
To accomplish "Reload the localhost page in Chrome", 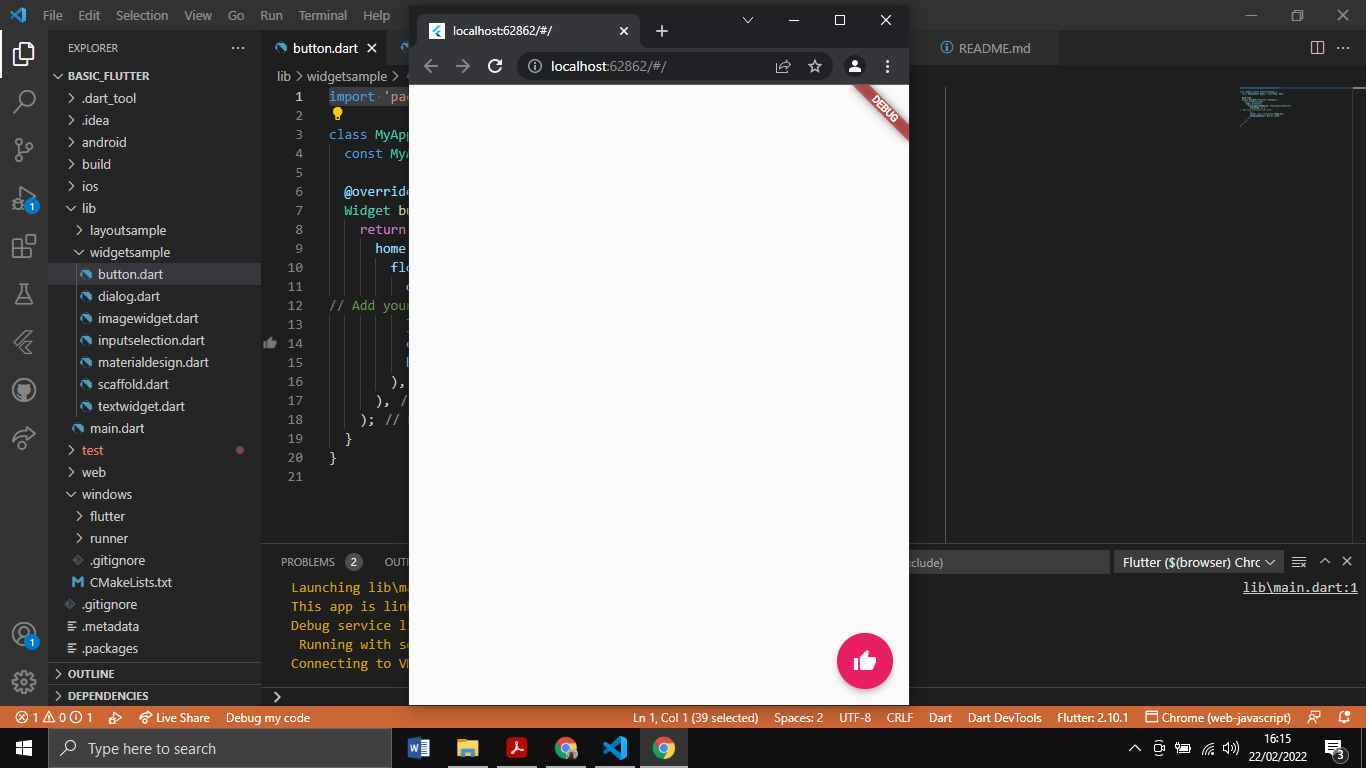I will pyautogui.click(x=495, y=65).
